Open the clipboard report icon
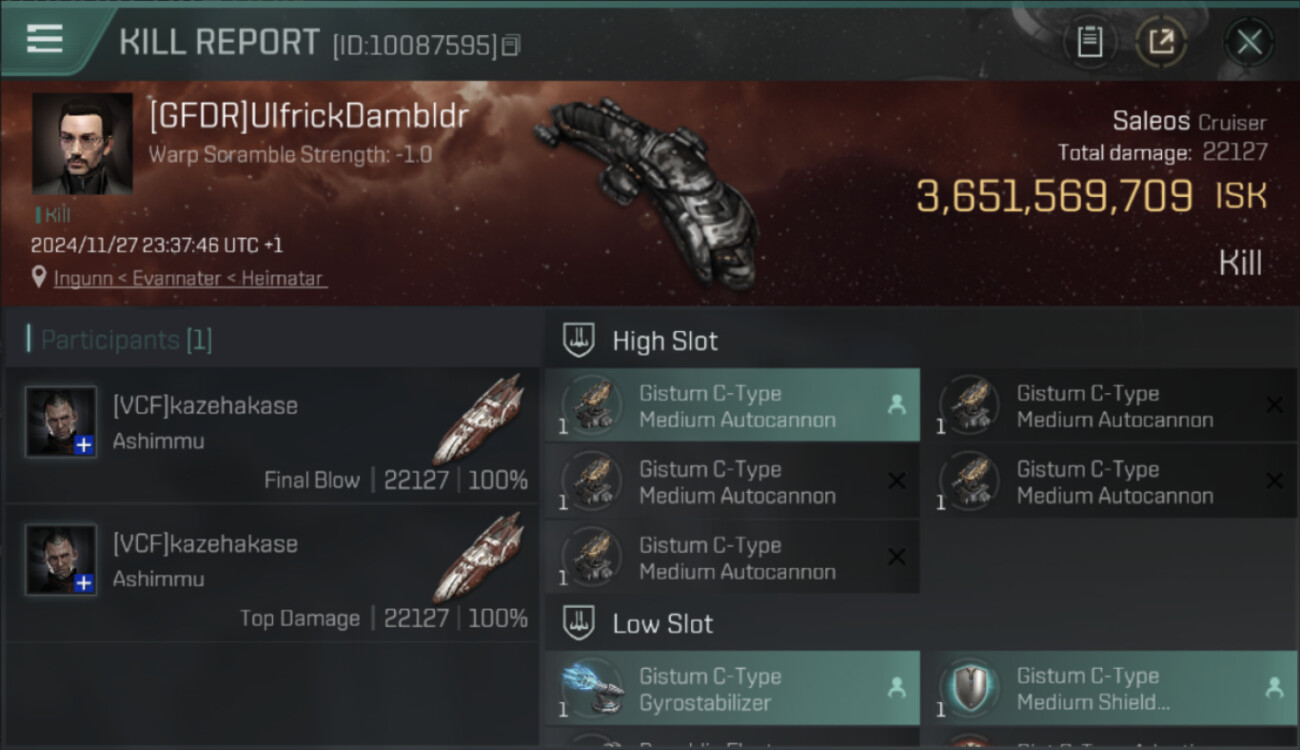The image size is (1300, 750). point(1089,41)
